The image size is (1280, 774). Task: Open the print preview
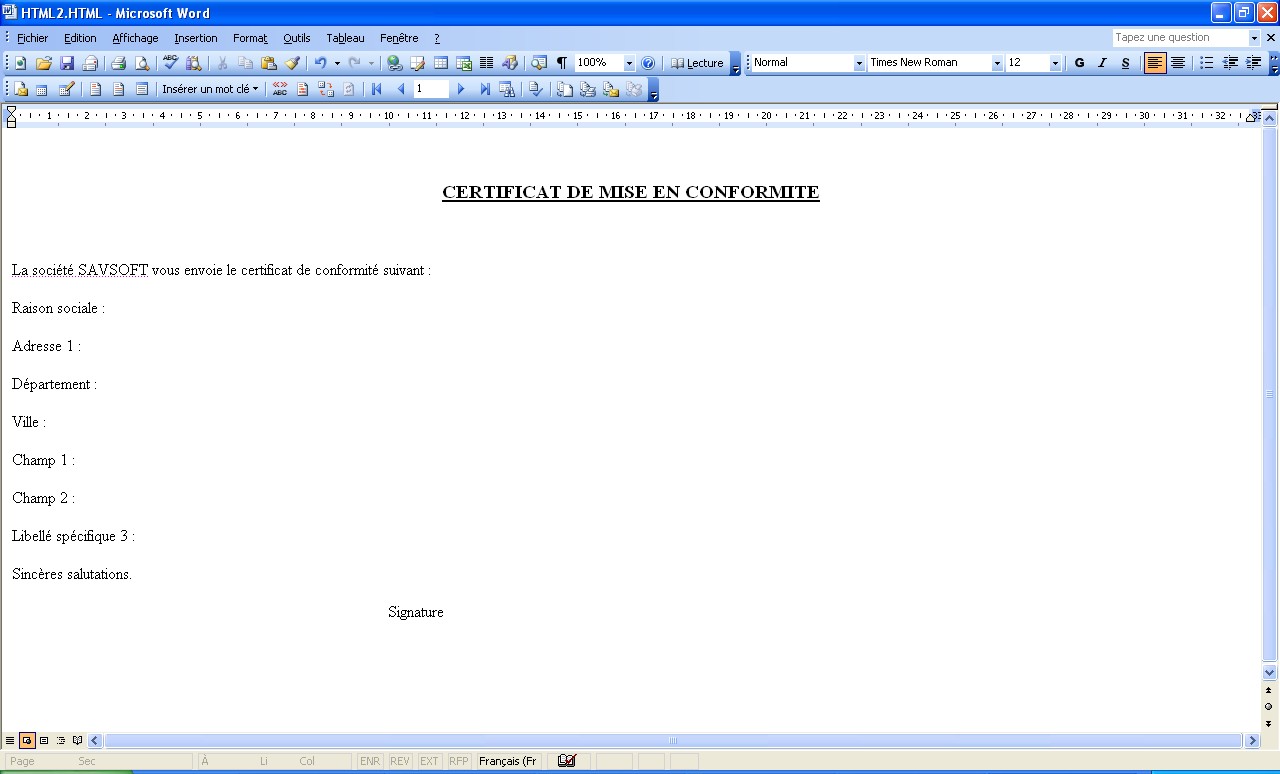pyautogui.click(x=141, y=62)
